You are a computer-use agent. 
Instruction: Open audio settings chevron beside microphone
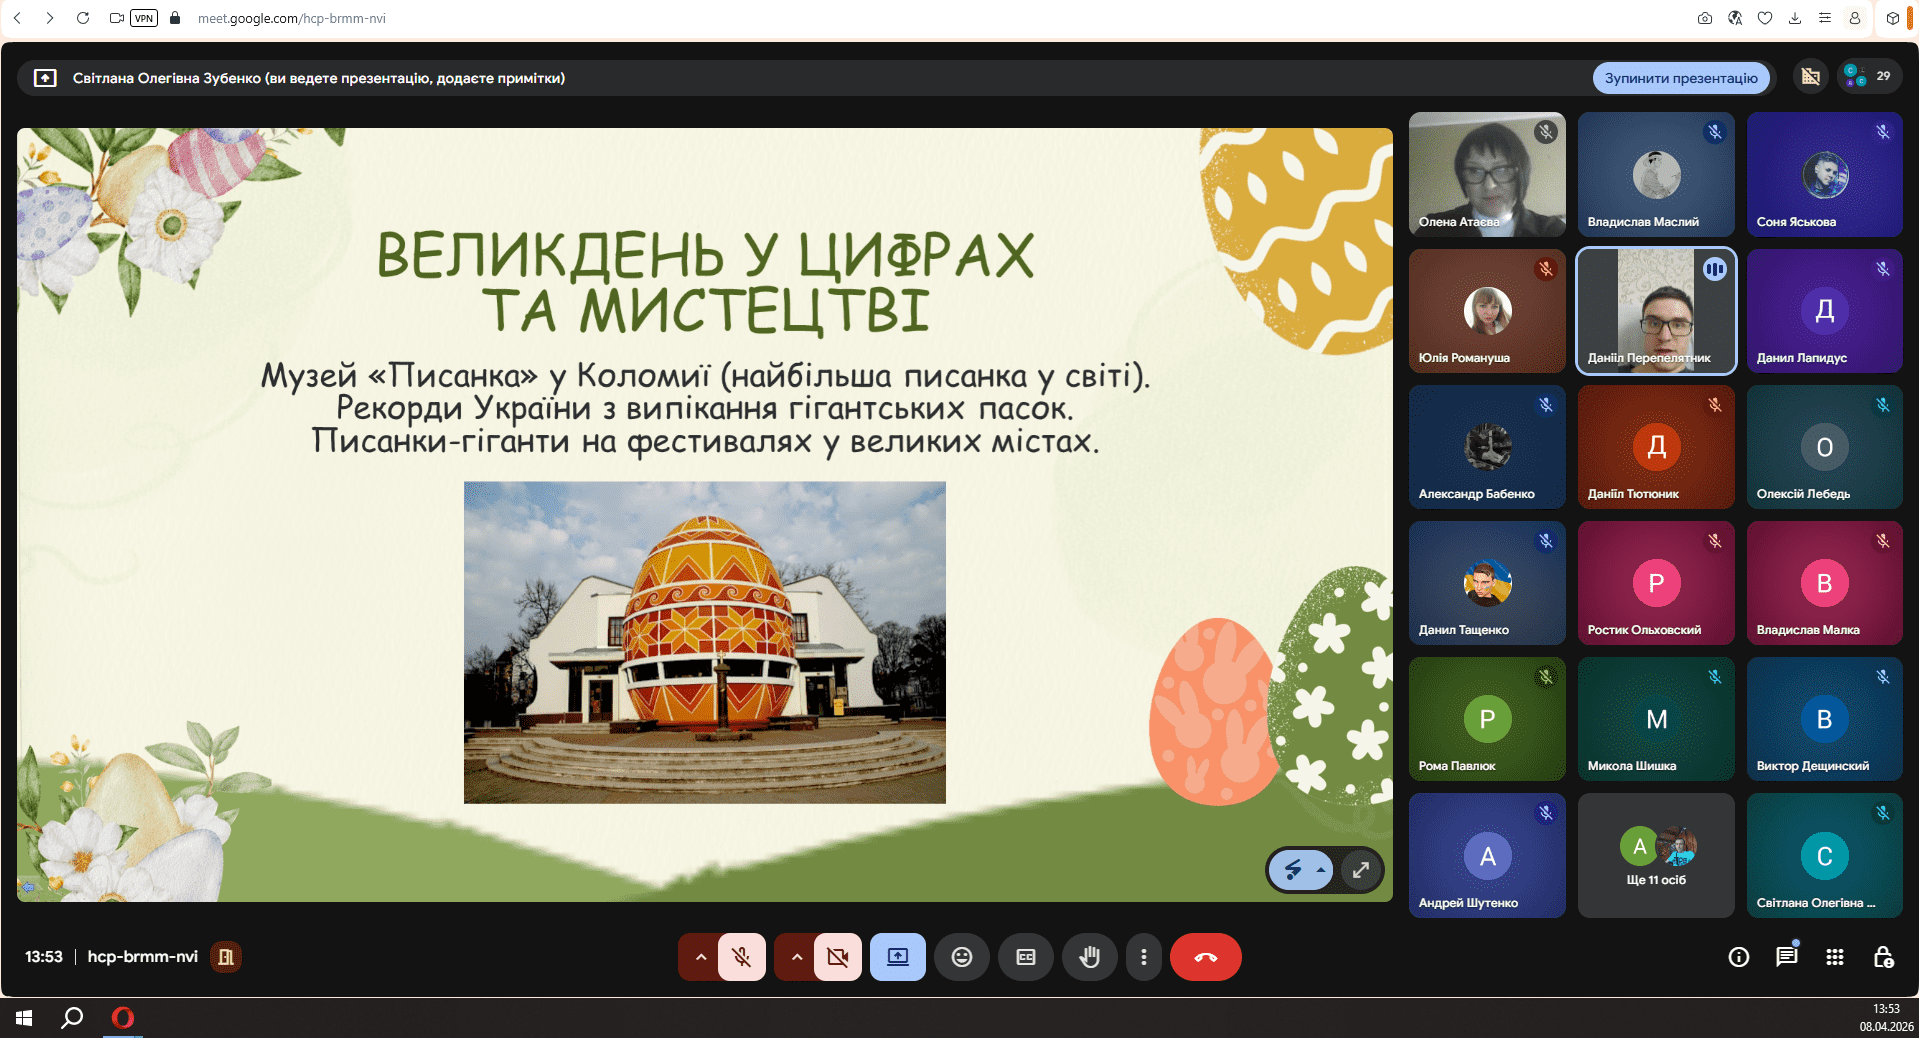(x=701, y=957)
